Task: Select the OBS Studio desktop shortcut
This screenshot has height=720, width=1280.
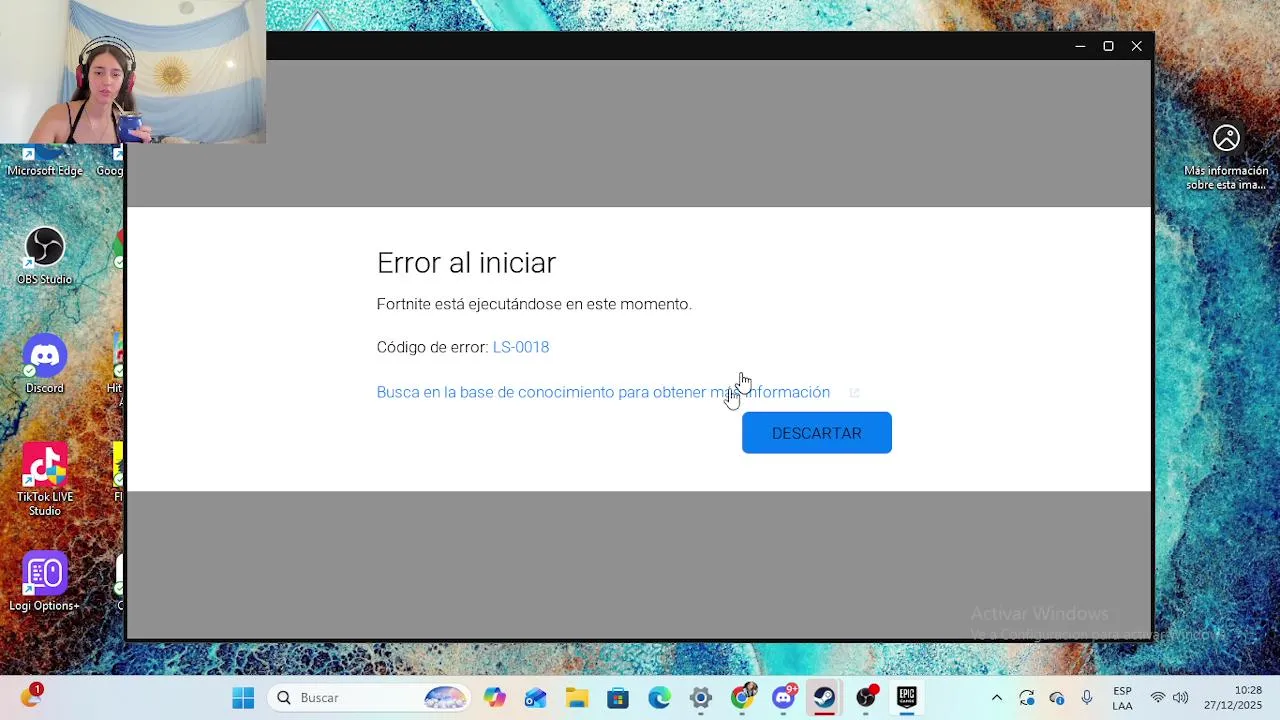Action: 44,256
